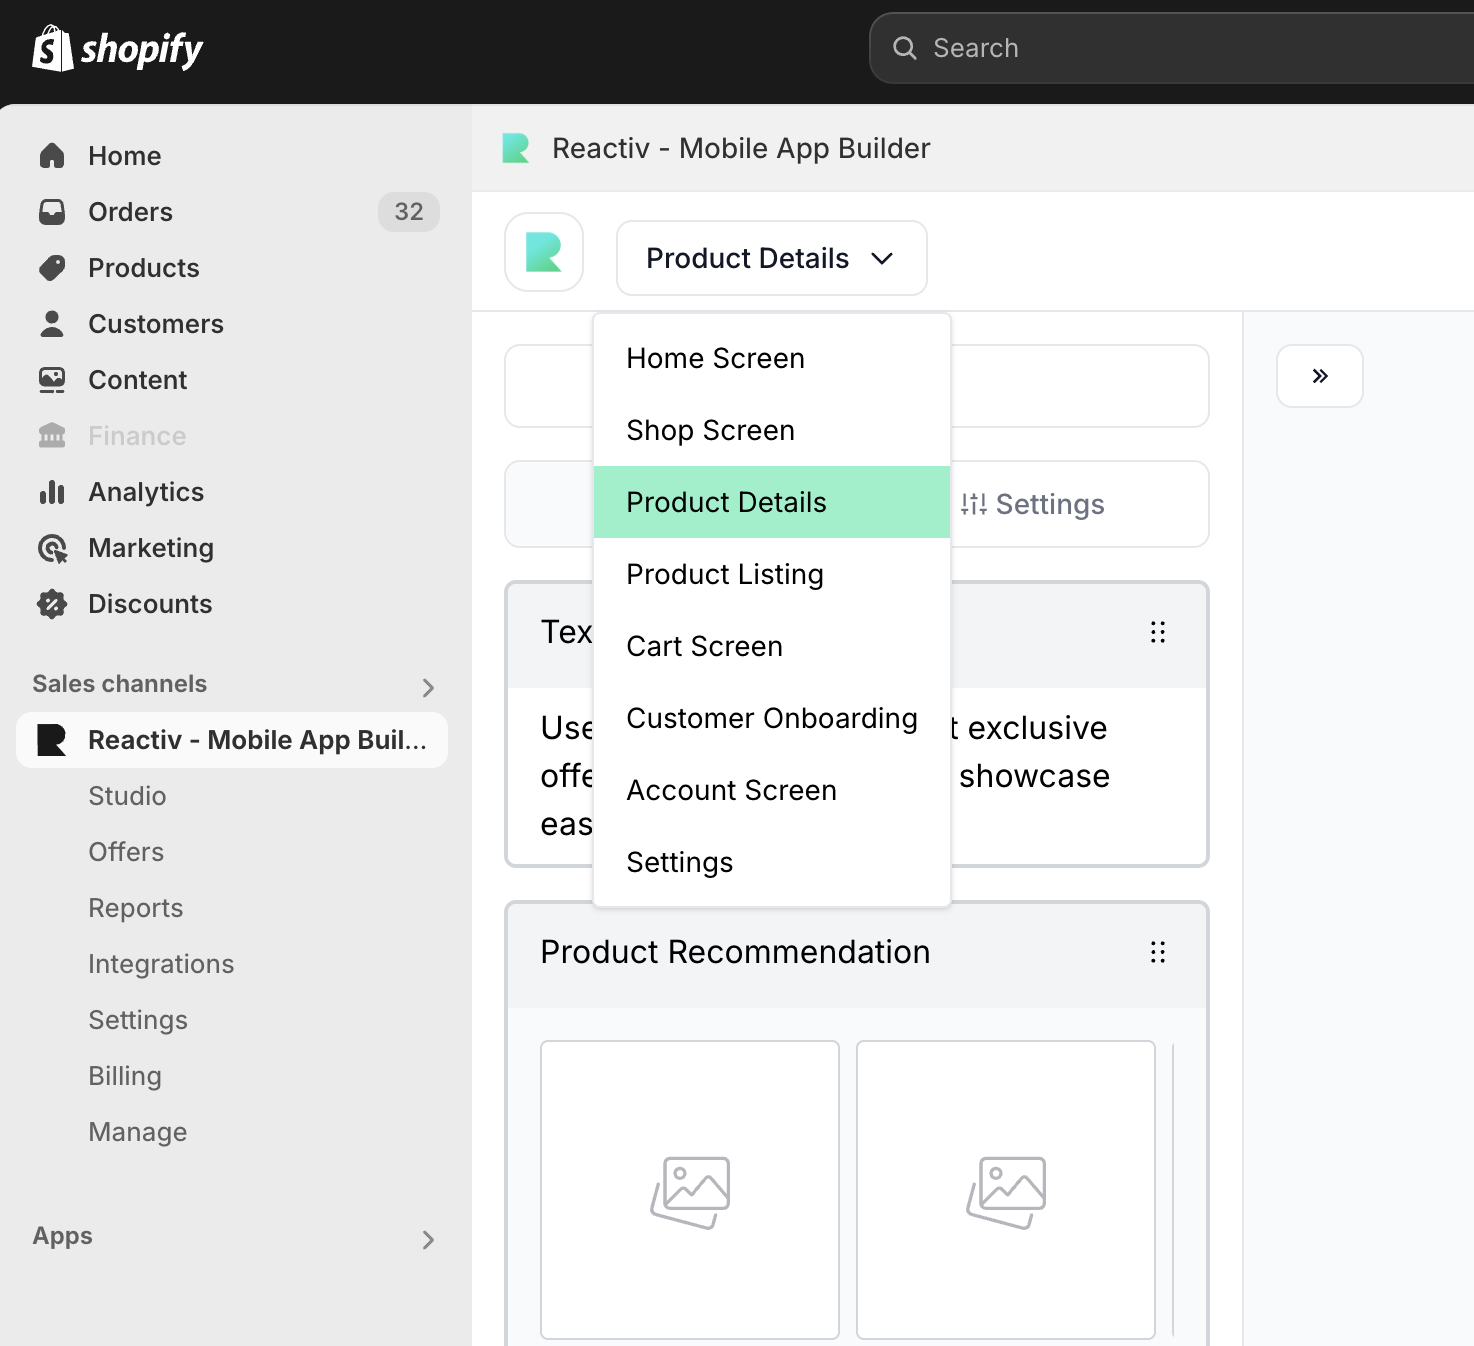Go to Billing in the Reactiv submenu
Image resolution: width=1474 pixels, height=1346 pixels.
pyautogui.click(x=125, y=1076)
